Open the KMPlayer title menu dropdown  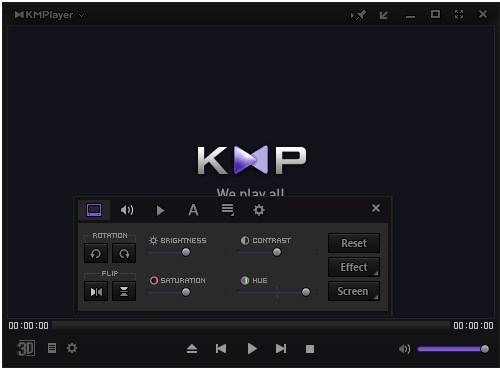(81, 15)
